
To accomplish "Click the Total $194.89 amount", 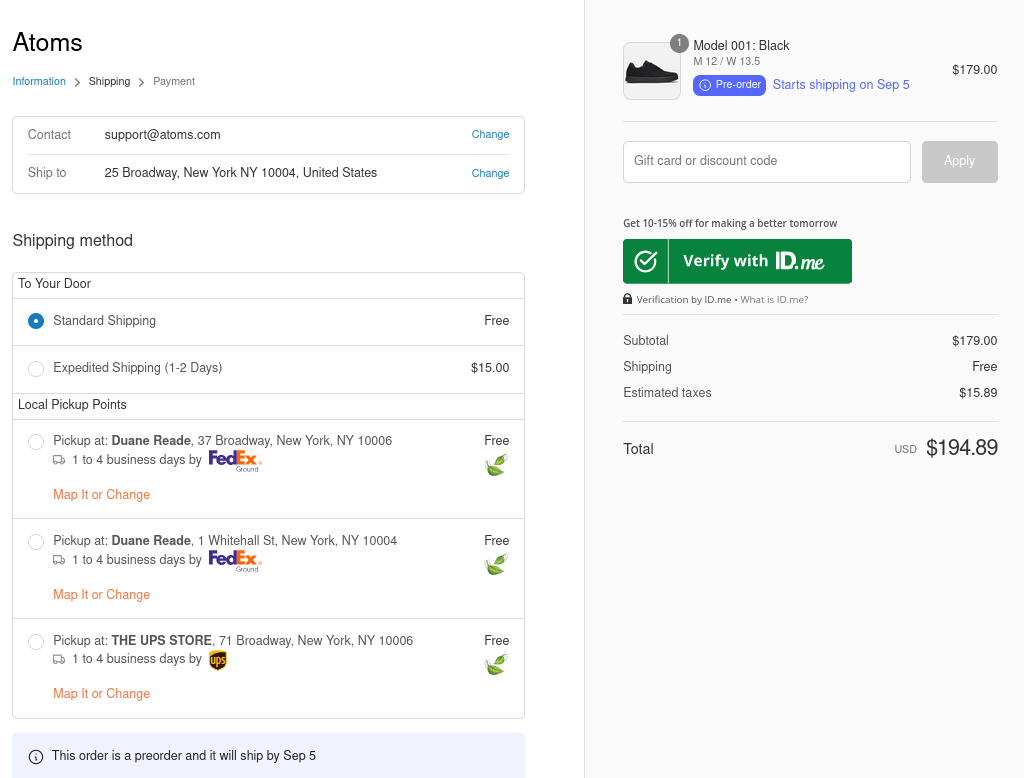I will tap(961, 447).
